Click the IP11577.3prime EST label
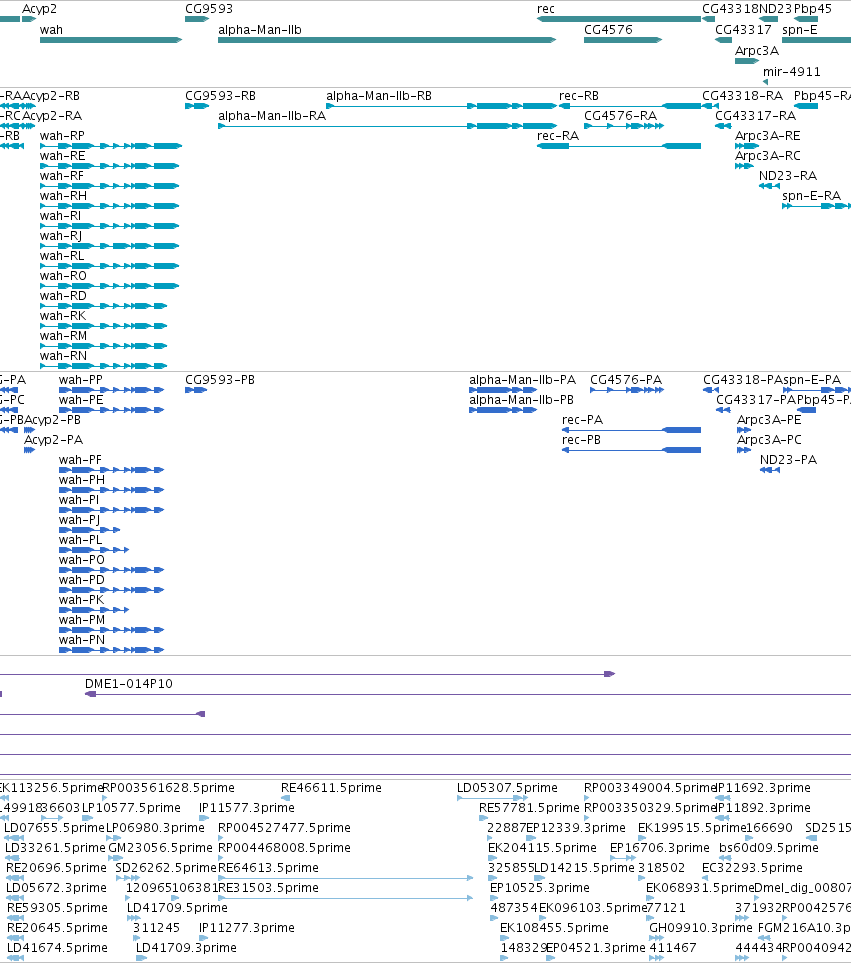Screen dimensions: 851x963 tap(247, 808)
